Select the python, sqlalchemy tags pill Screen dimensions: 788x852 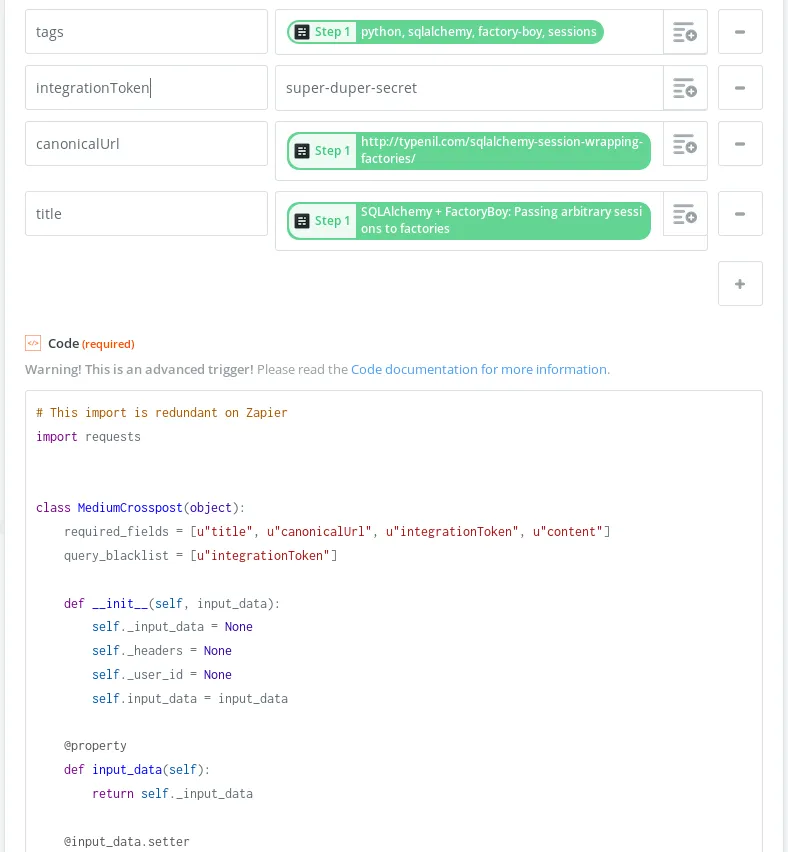[445, 32]
